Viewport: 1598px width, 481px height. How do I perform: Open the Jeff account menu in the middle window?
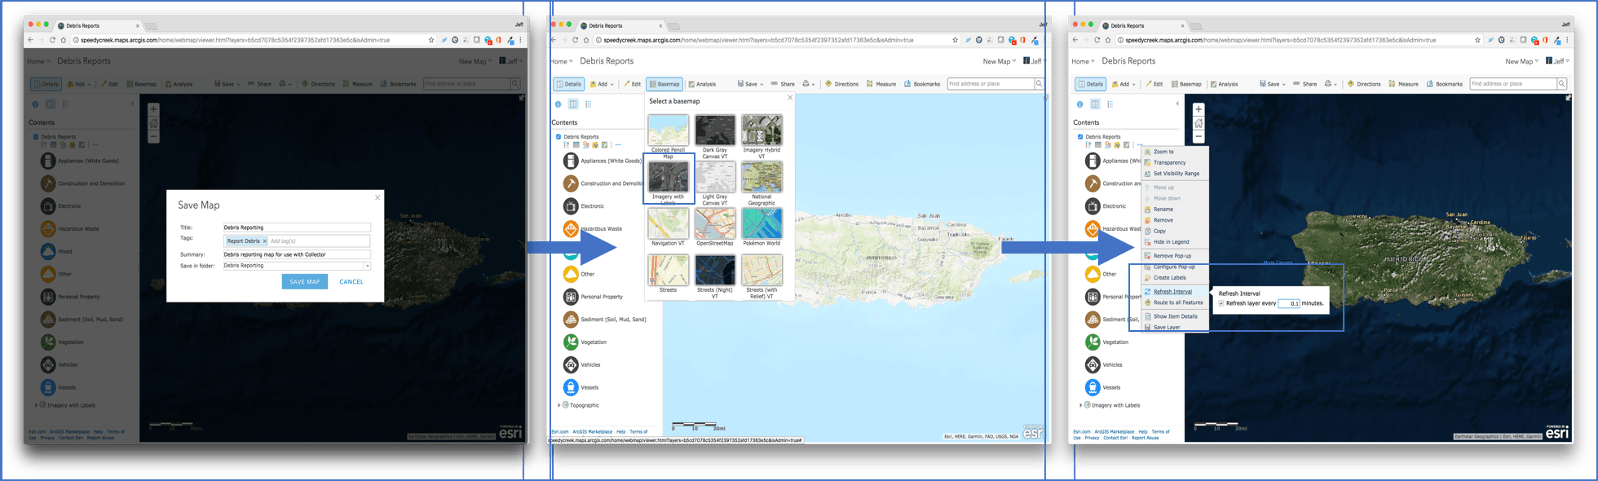tap(1036, 61)
